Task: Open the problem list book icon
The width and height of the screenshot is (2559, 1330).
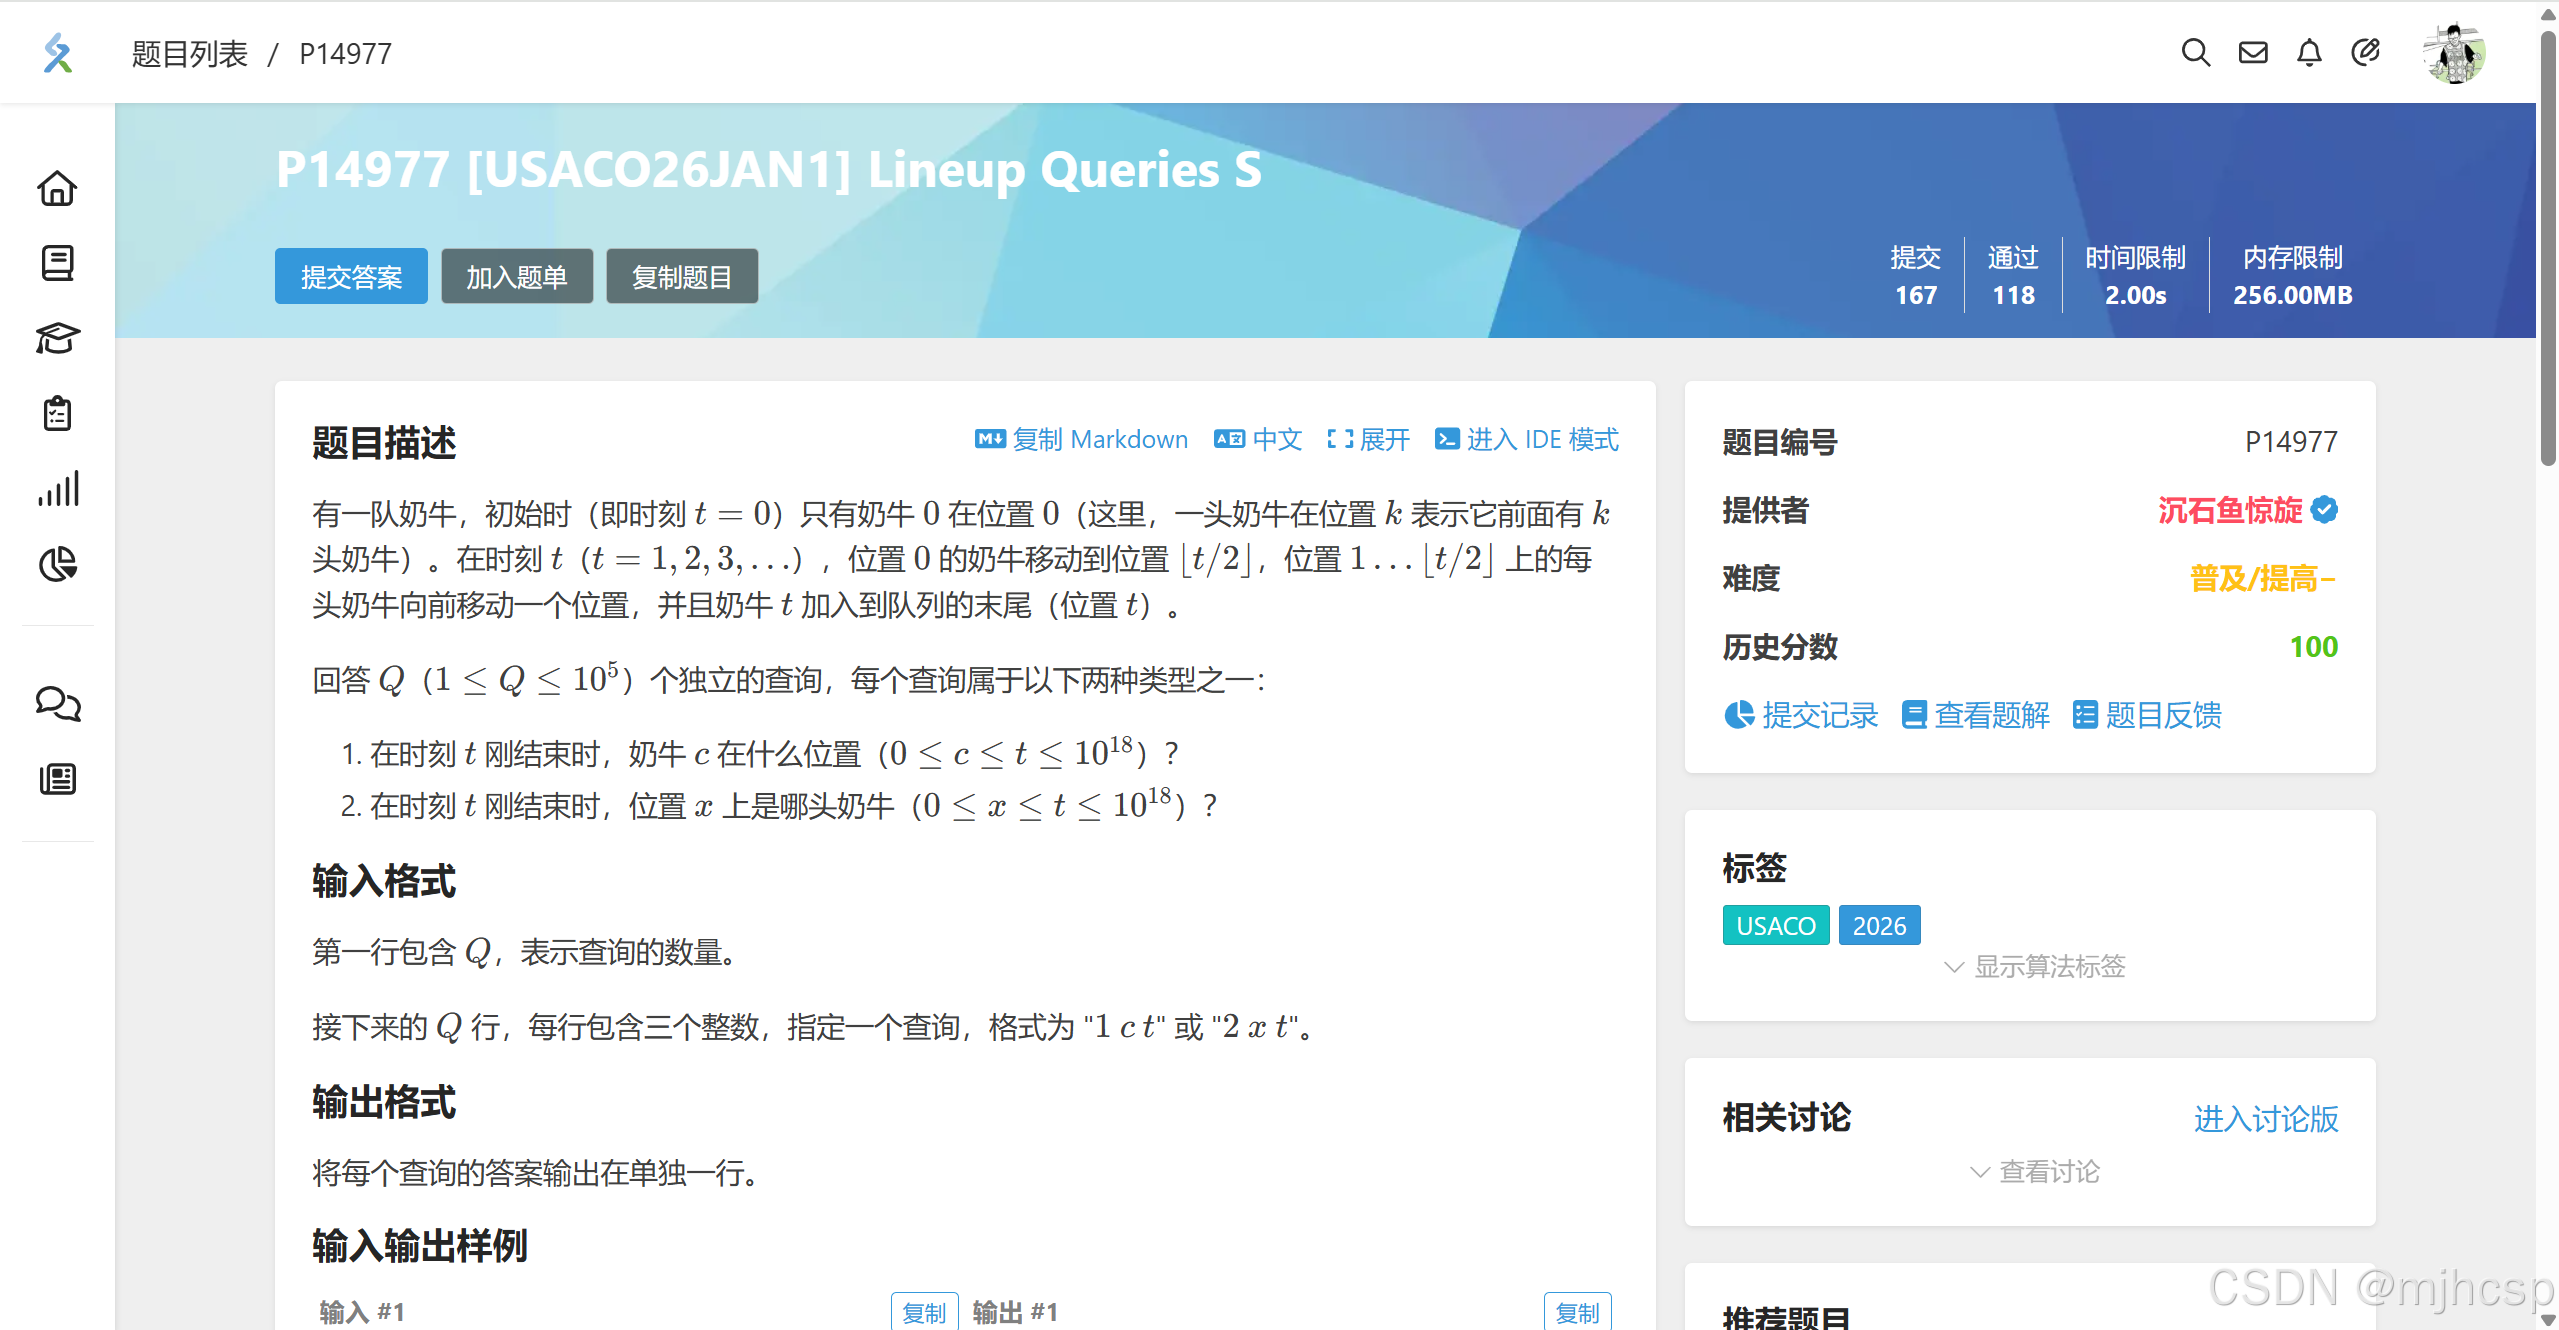Action: point(57,263)
